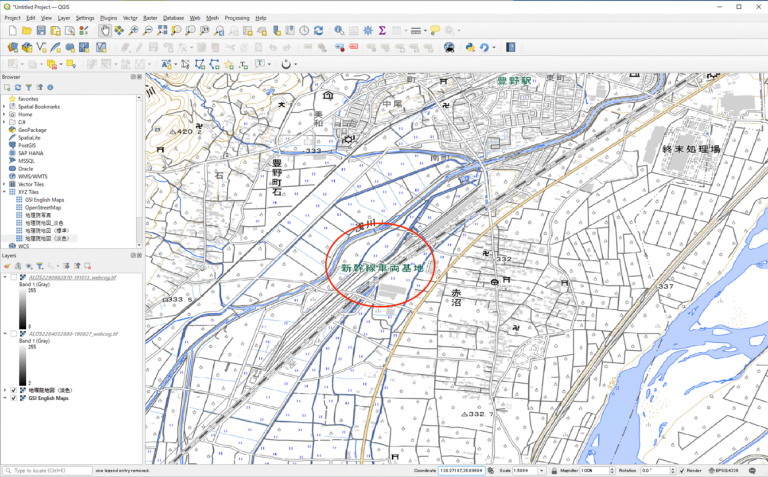
Task: Click the Band 1 gray gradient of ALOS2290882870
Action: [x=23, y=308]
